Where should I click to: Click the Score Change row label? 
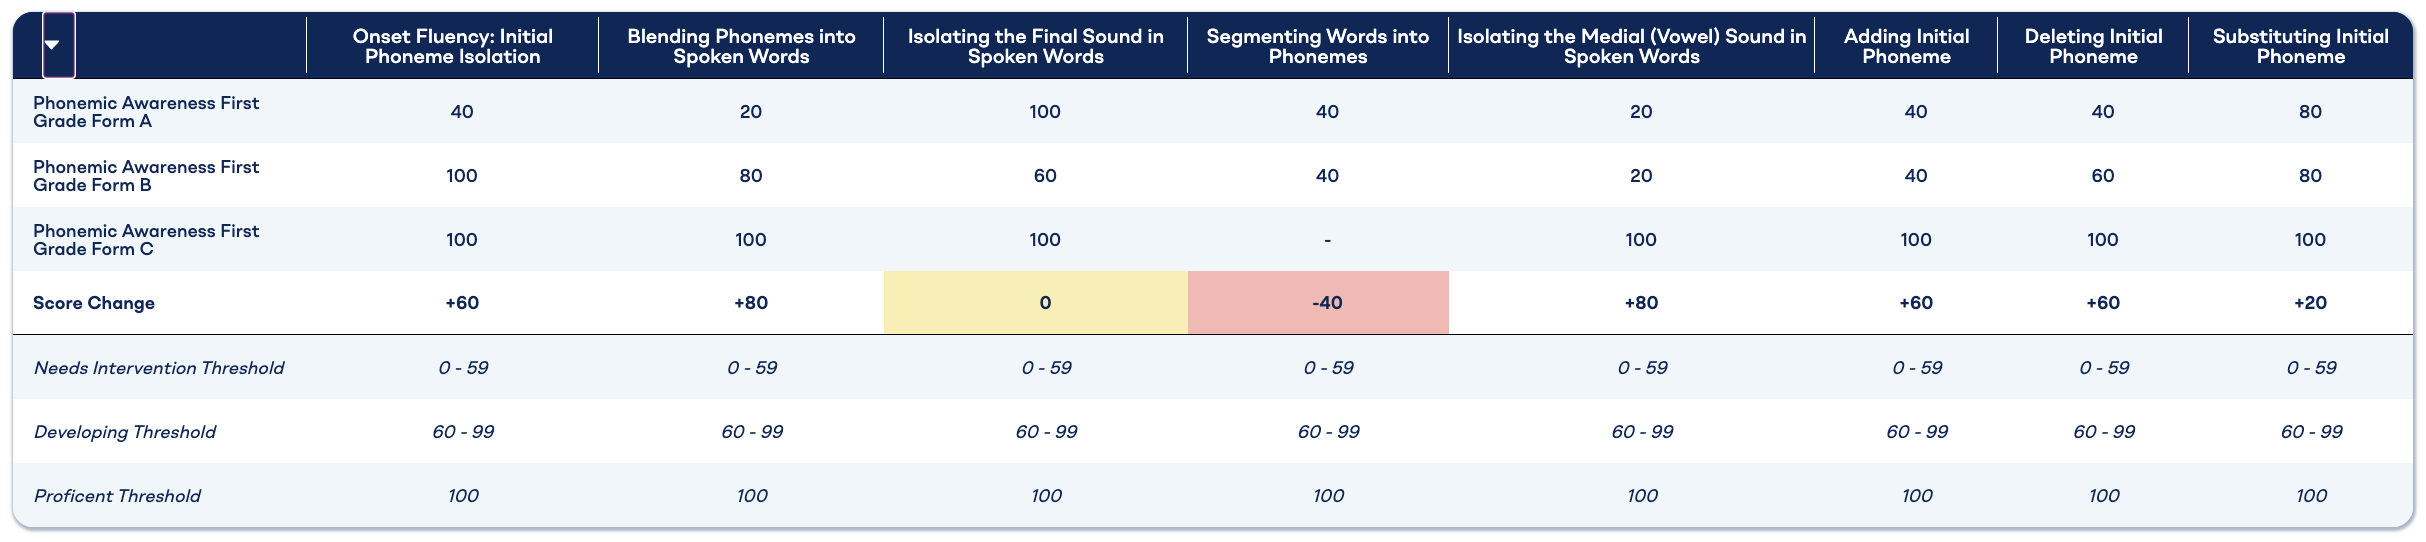click(94, 303)
